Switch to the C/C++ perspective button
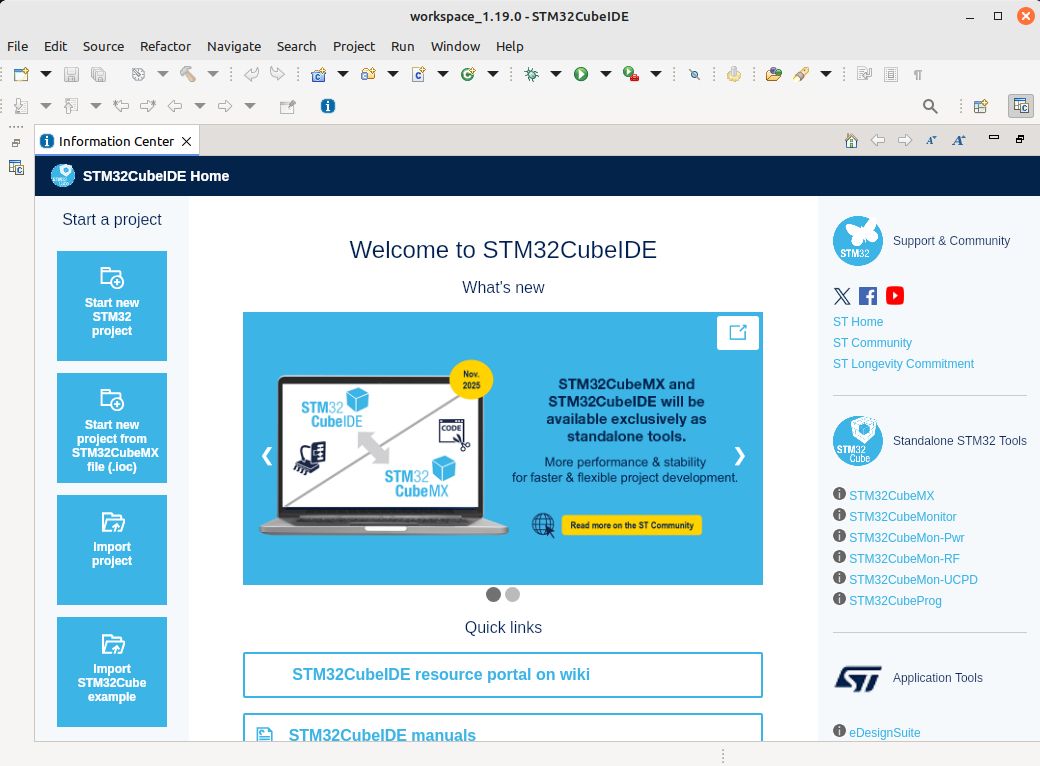Viewport: 1040px width, 766px height. 1021,106
